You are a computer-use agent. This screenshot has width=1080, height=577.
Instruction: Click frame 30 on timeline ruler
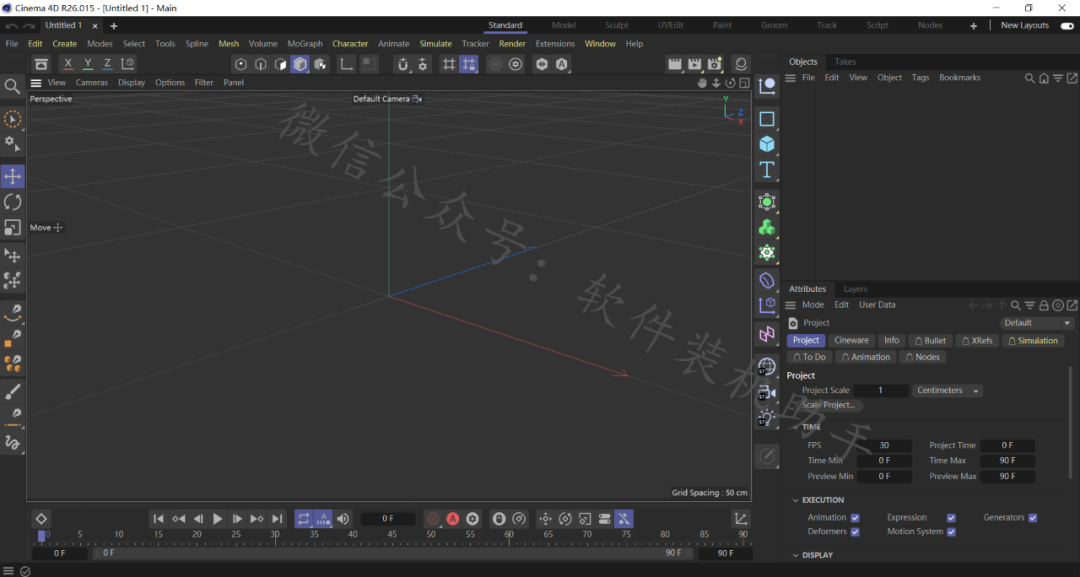(x=275, y=535)
